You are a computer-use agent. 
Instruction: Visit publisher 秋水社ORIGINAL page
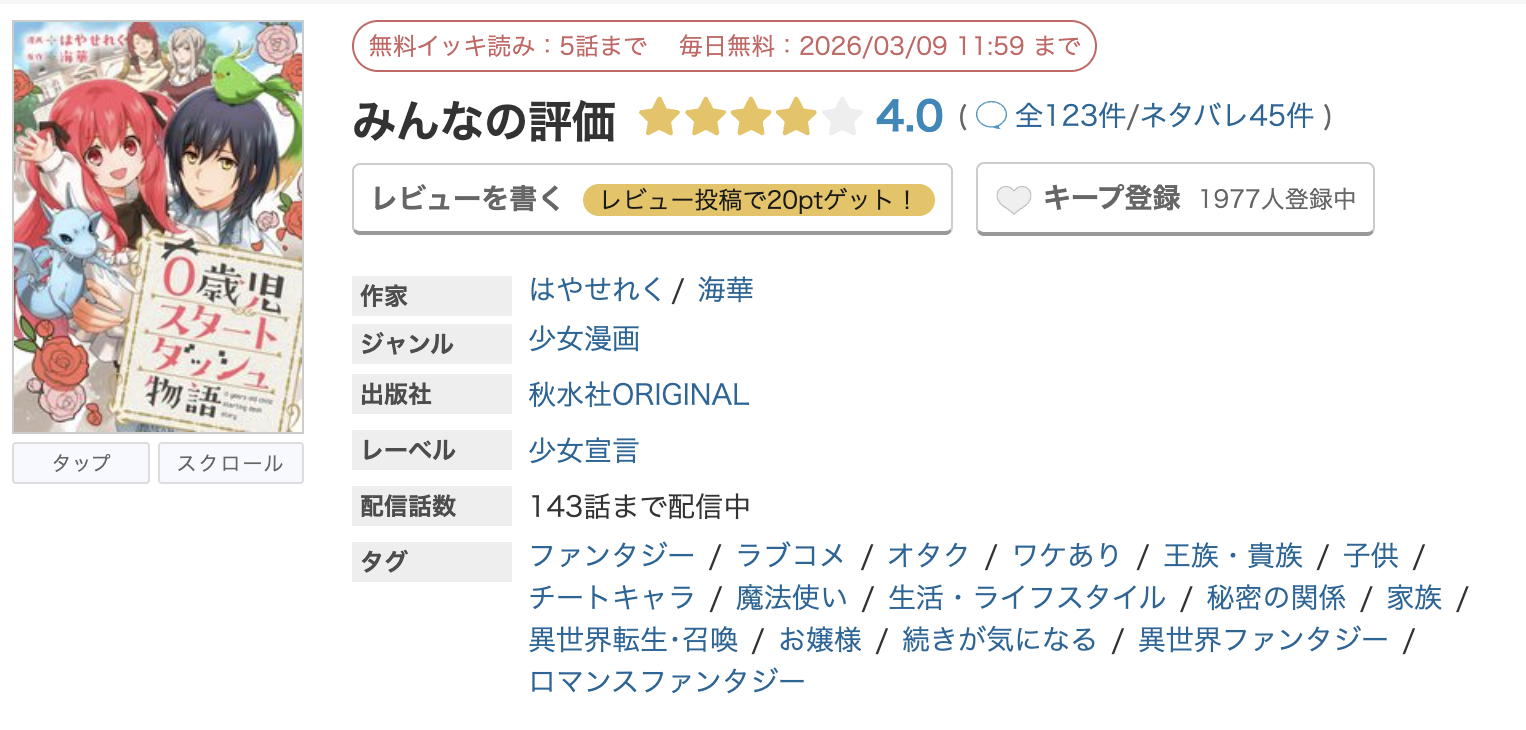(638, 395)
